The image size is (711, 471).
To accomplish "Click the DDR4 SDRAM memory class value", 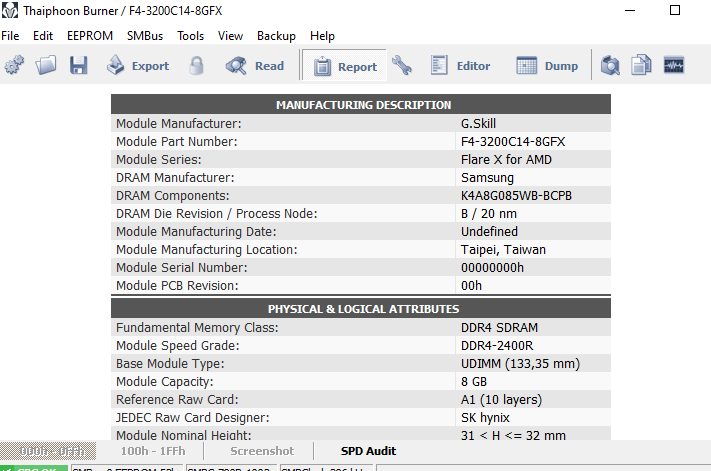I will pyautogui.click(x=499, y=327).
